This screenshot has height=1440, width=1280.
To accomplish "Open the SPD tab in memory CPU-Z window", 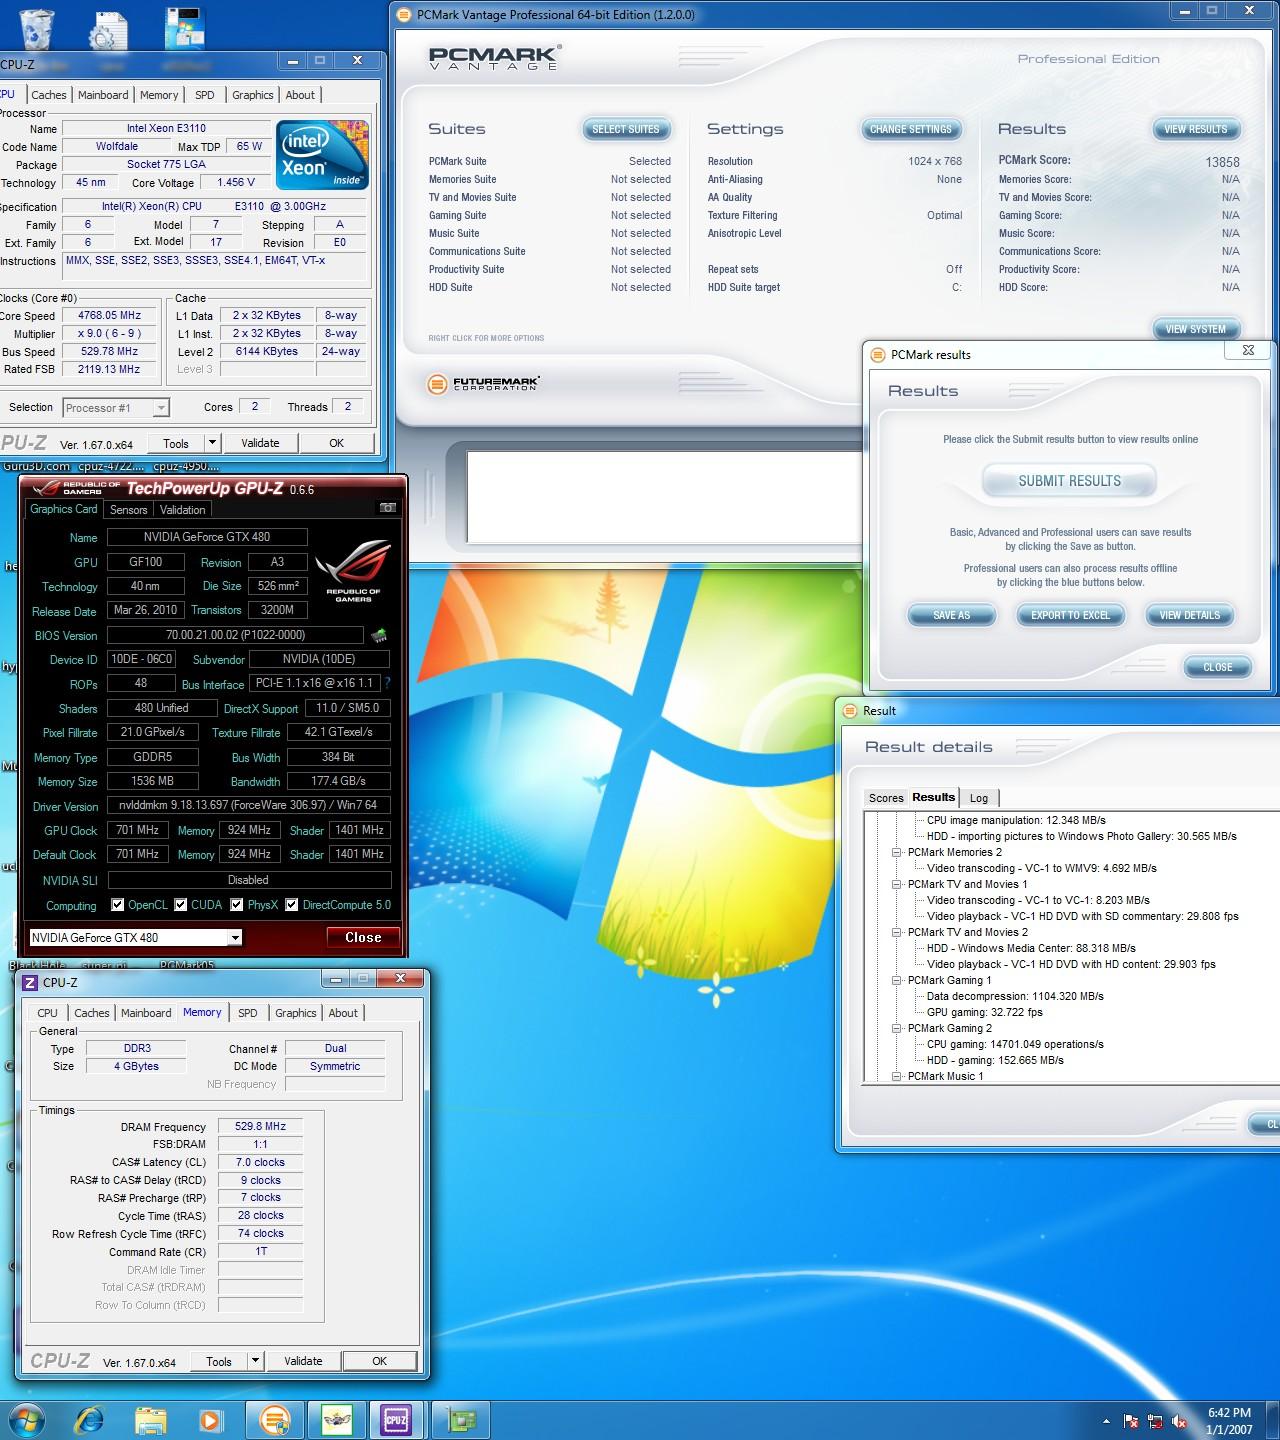I will pyautogui.click(x=248, y=1013).
